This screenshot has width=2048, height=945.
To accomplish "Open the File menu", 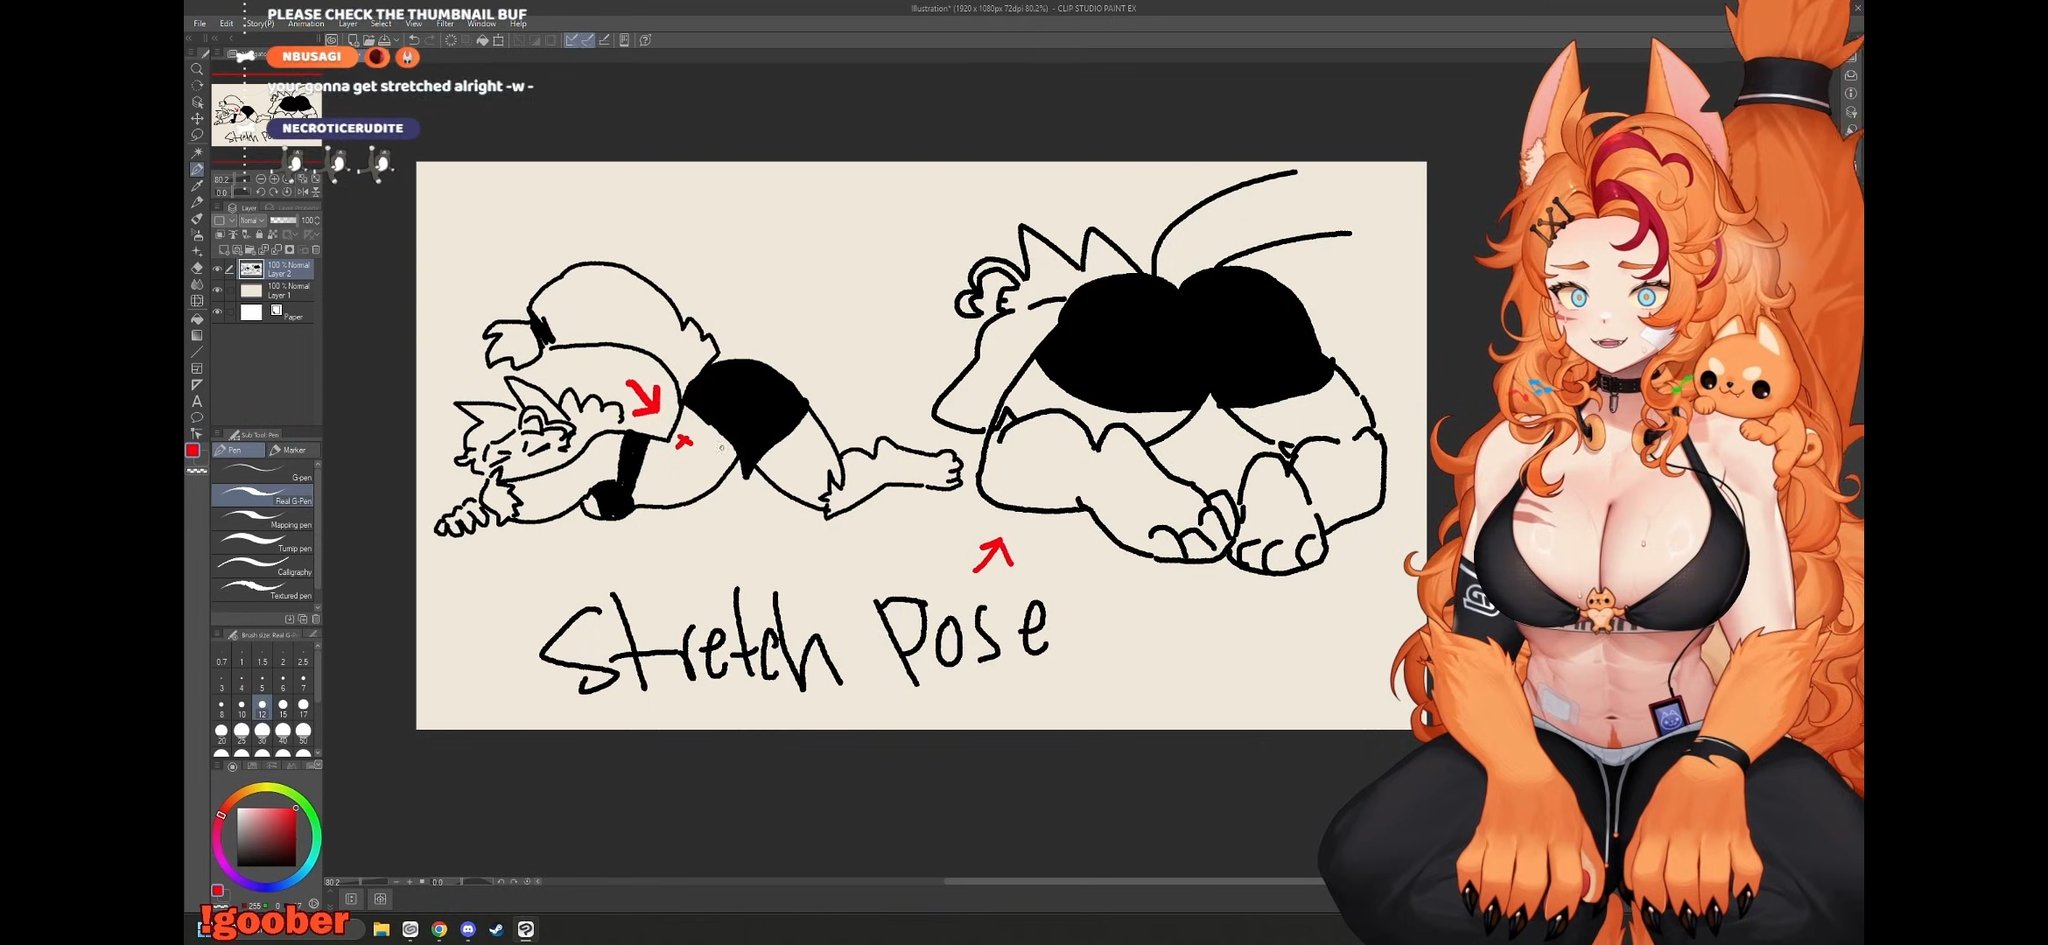I will (x=200, y=23).
